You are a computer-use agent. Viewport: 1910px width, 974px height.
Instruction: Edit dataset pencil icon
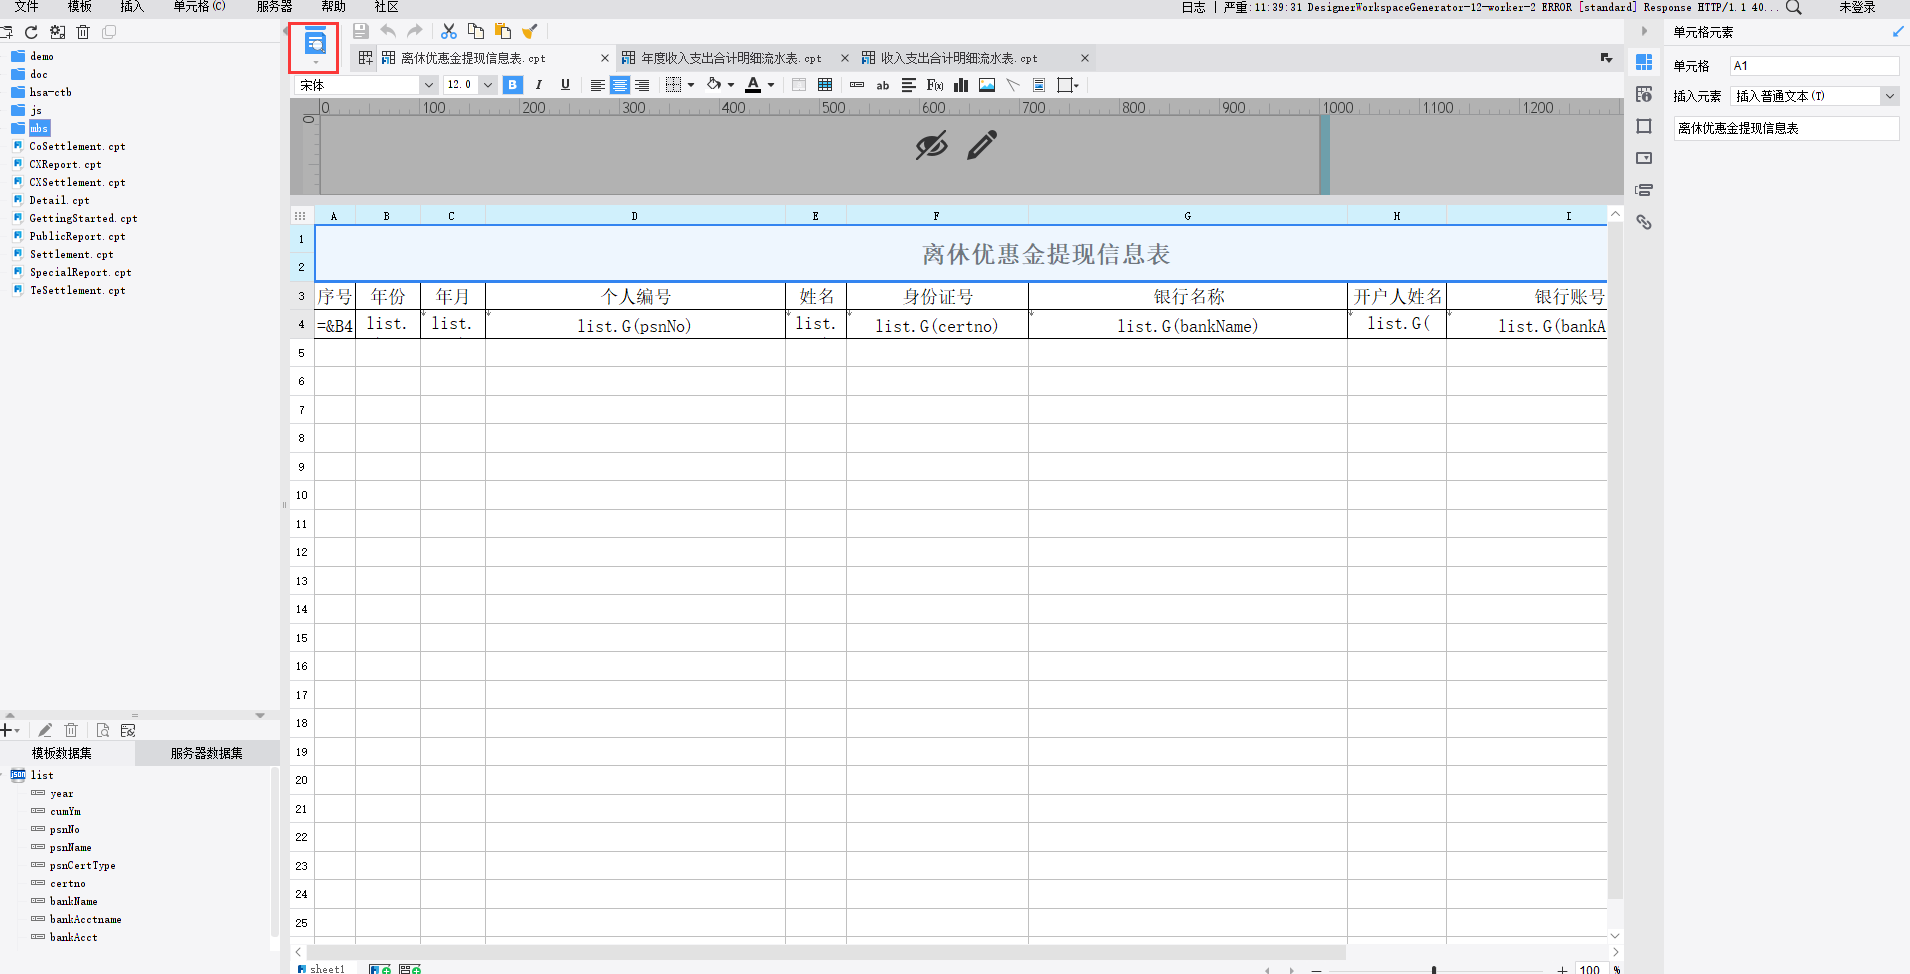(45, 730)
